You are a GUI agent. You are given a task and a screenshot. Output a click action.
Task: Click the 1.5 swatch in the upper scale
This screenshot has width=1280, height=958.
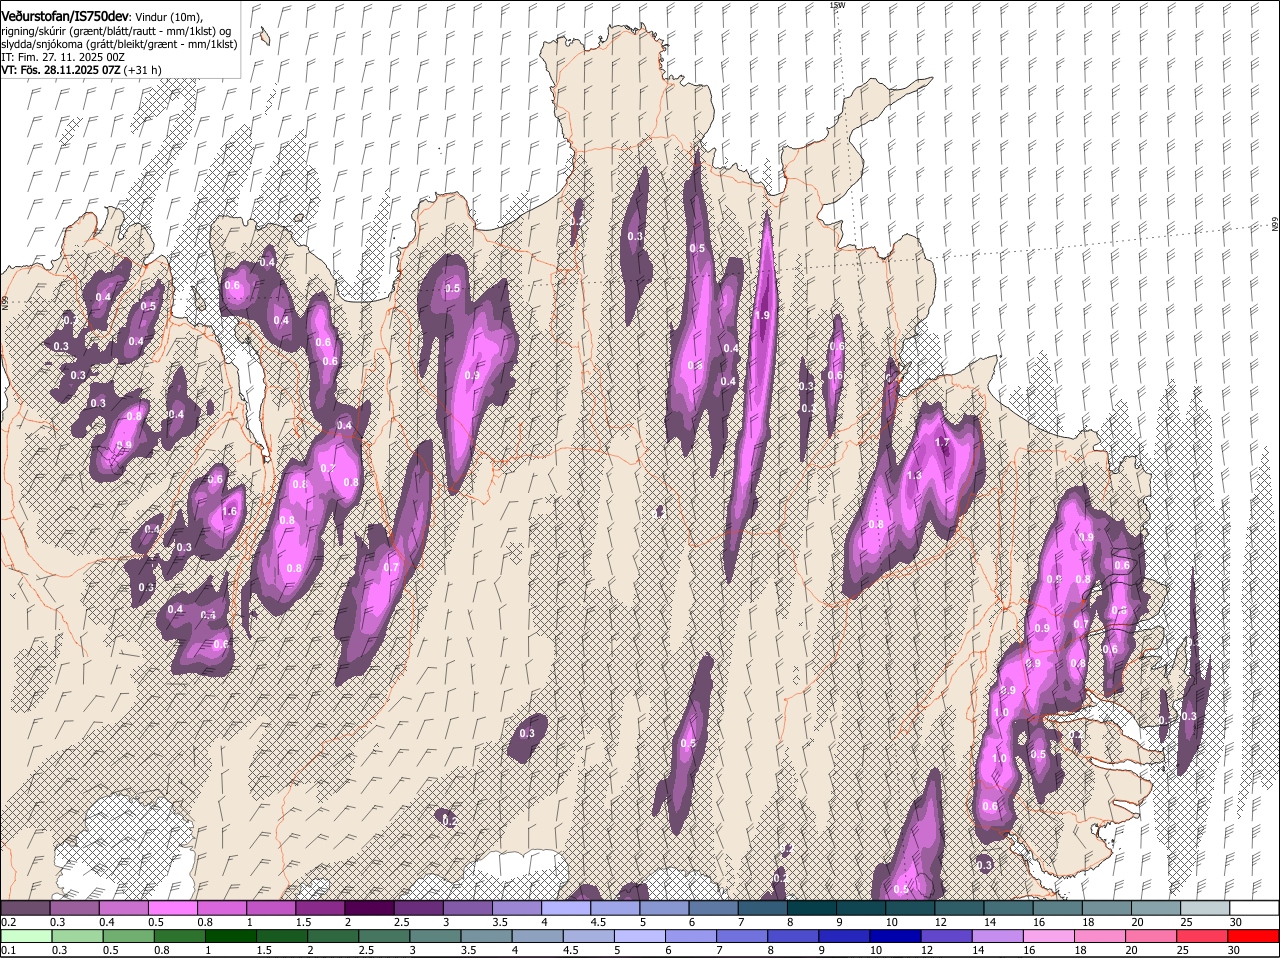coord(320,907)
